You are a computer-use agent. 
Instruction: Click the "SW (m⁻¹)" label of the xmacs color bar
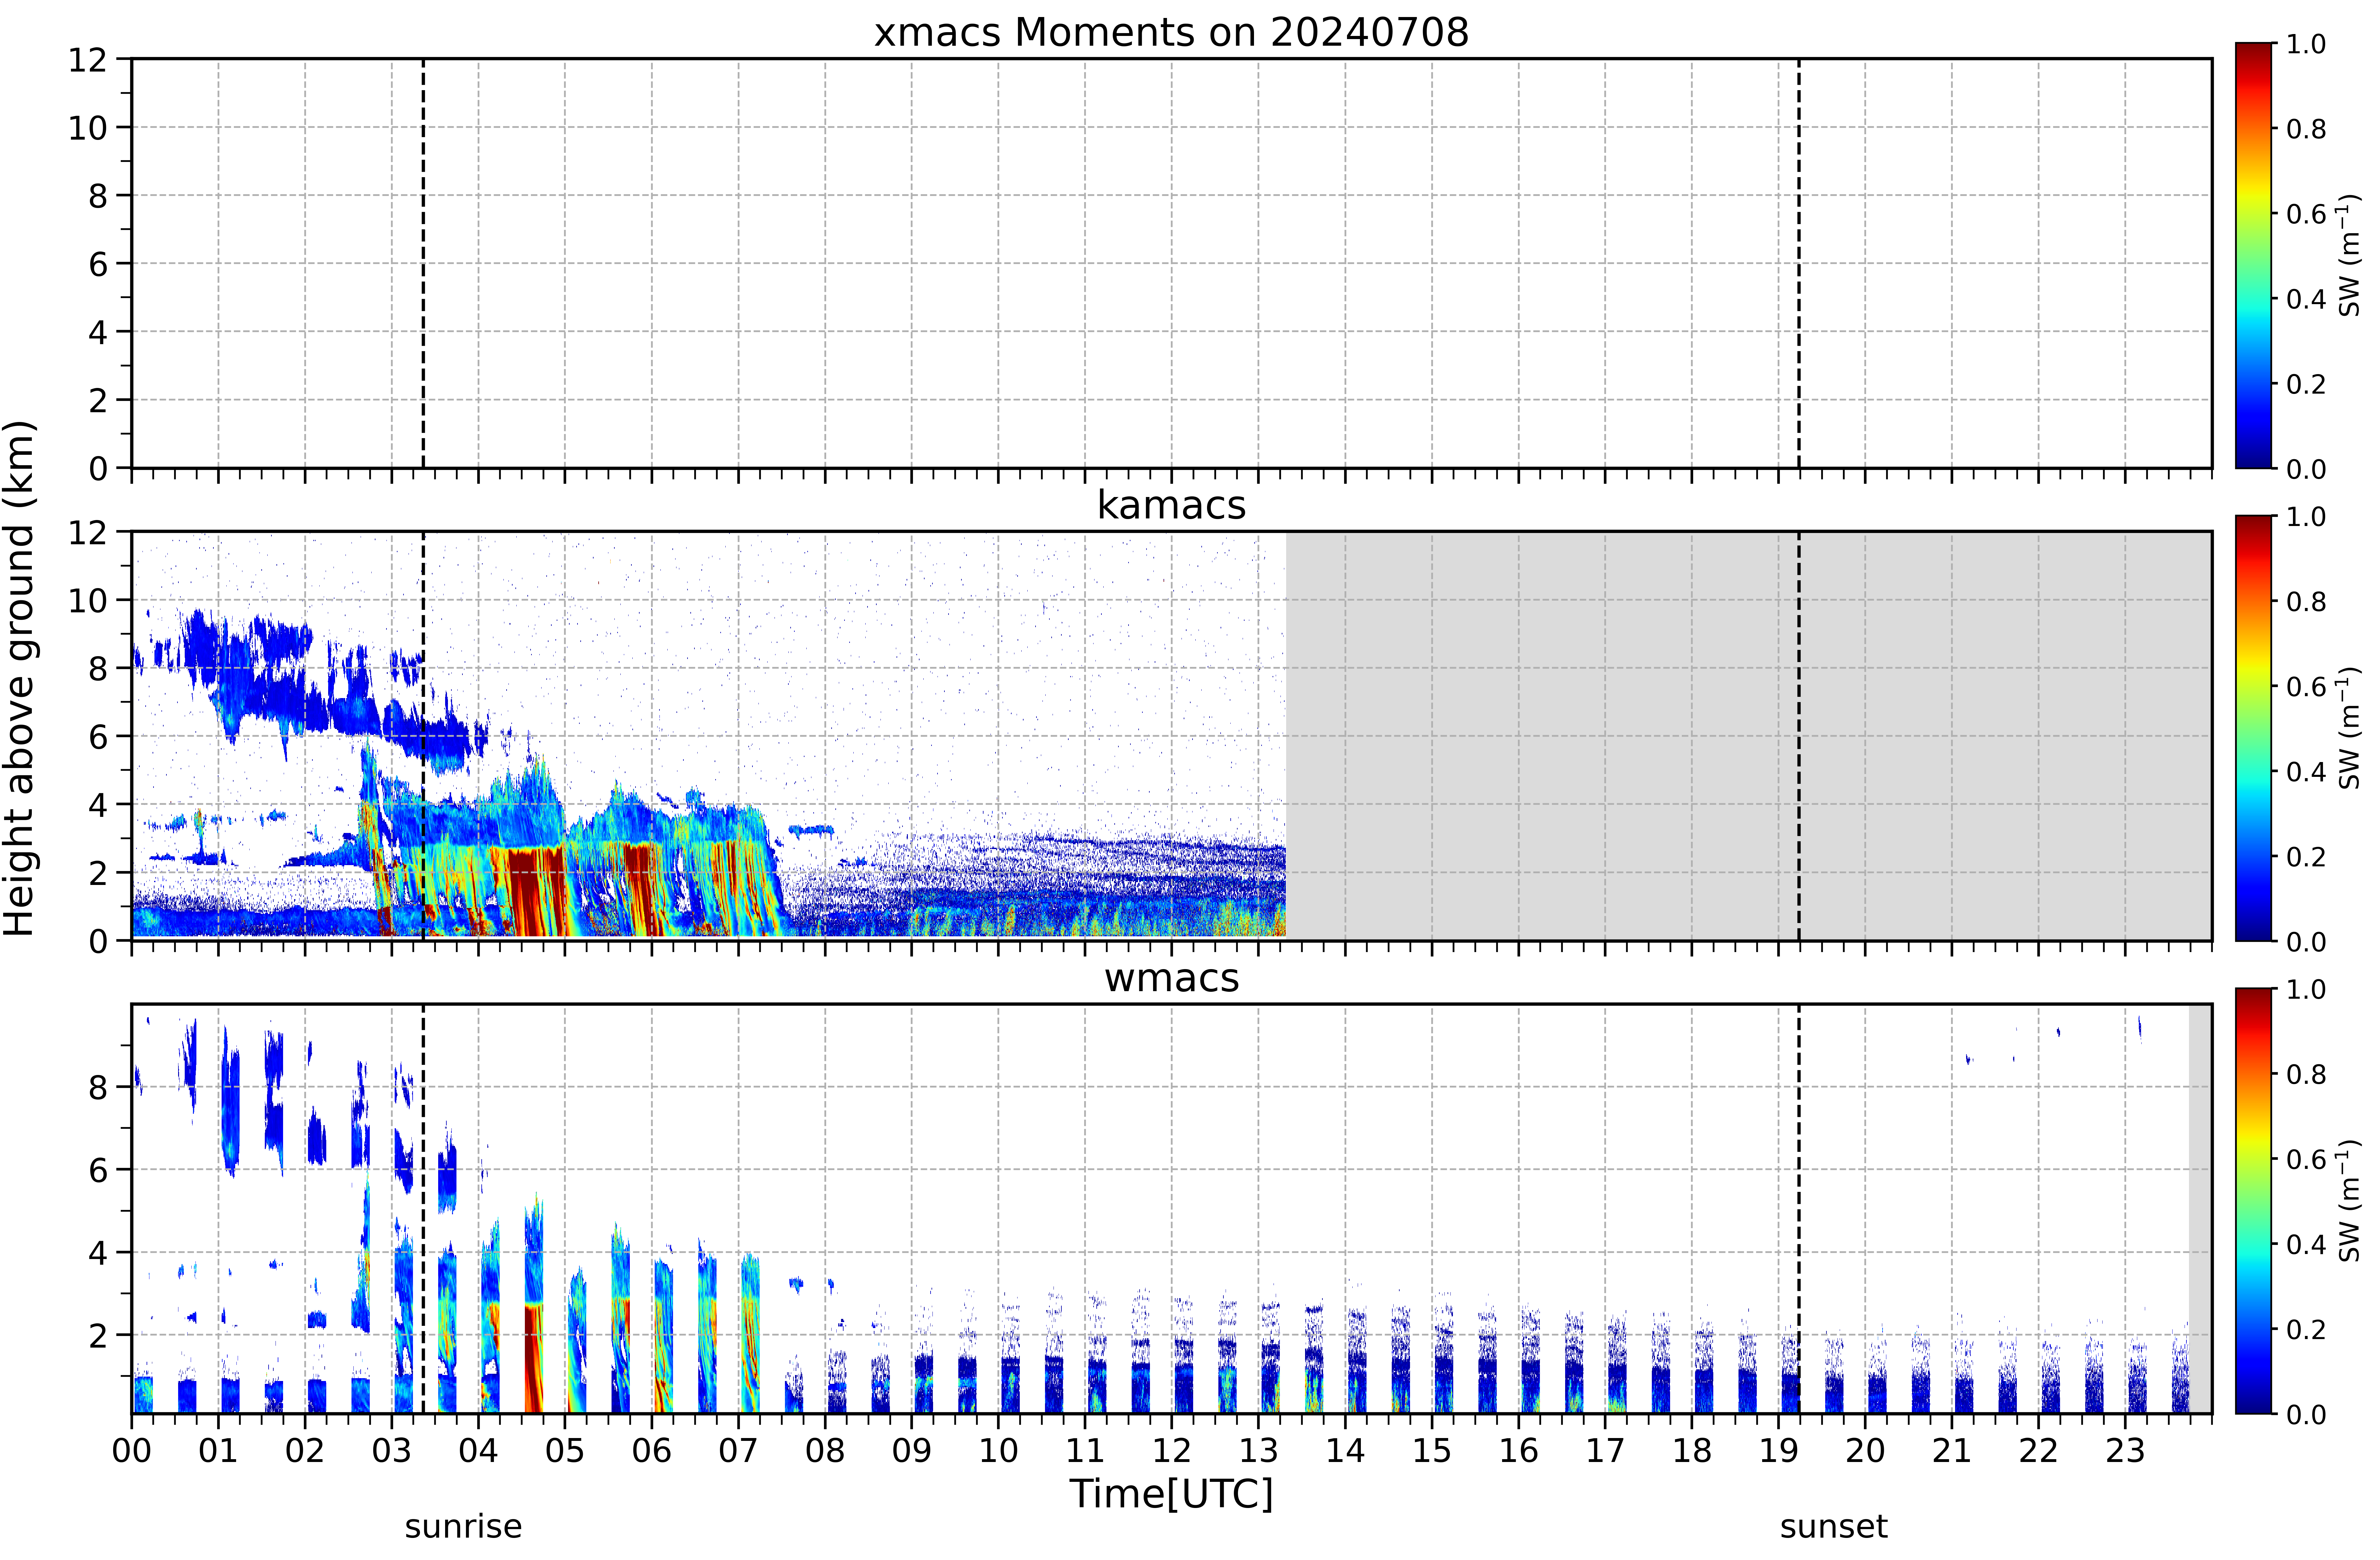[x=2349, y=255]
